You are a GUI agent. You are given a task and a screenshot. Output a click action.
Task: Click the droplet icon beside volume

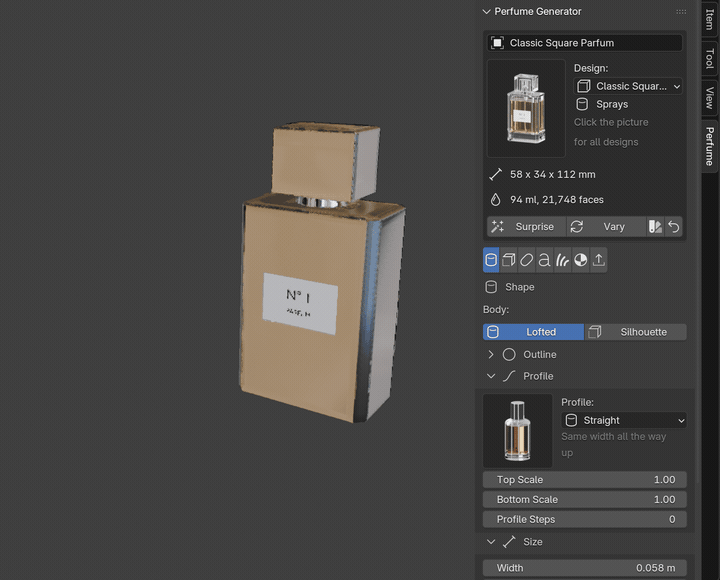[495, 200]
